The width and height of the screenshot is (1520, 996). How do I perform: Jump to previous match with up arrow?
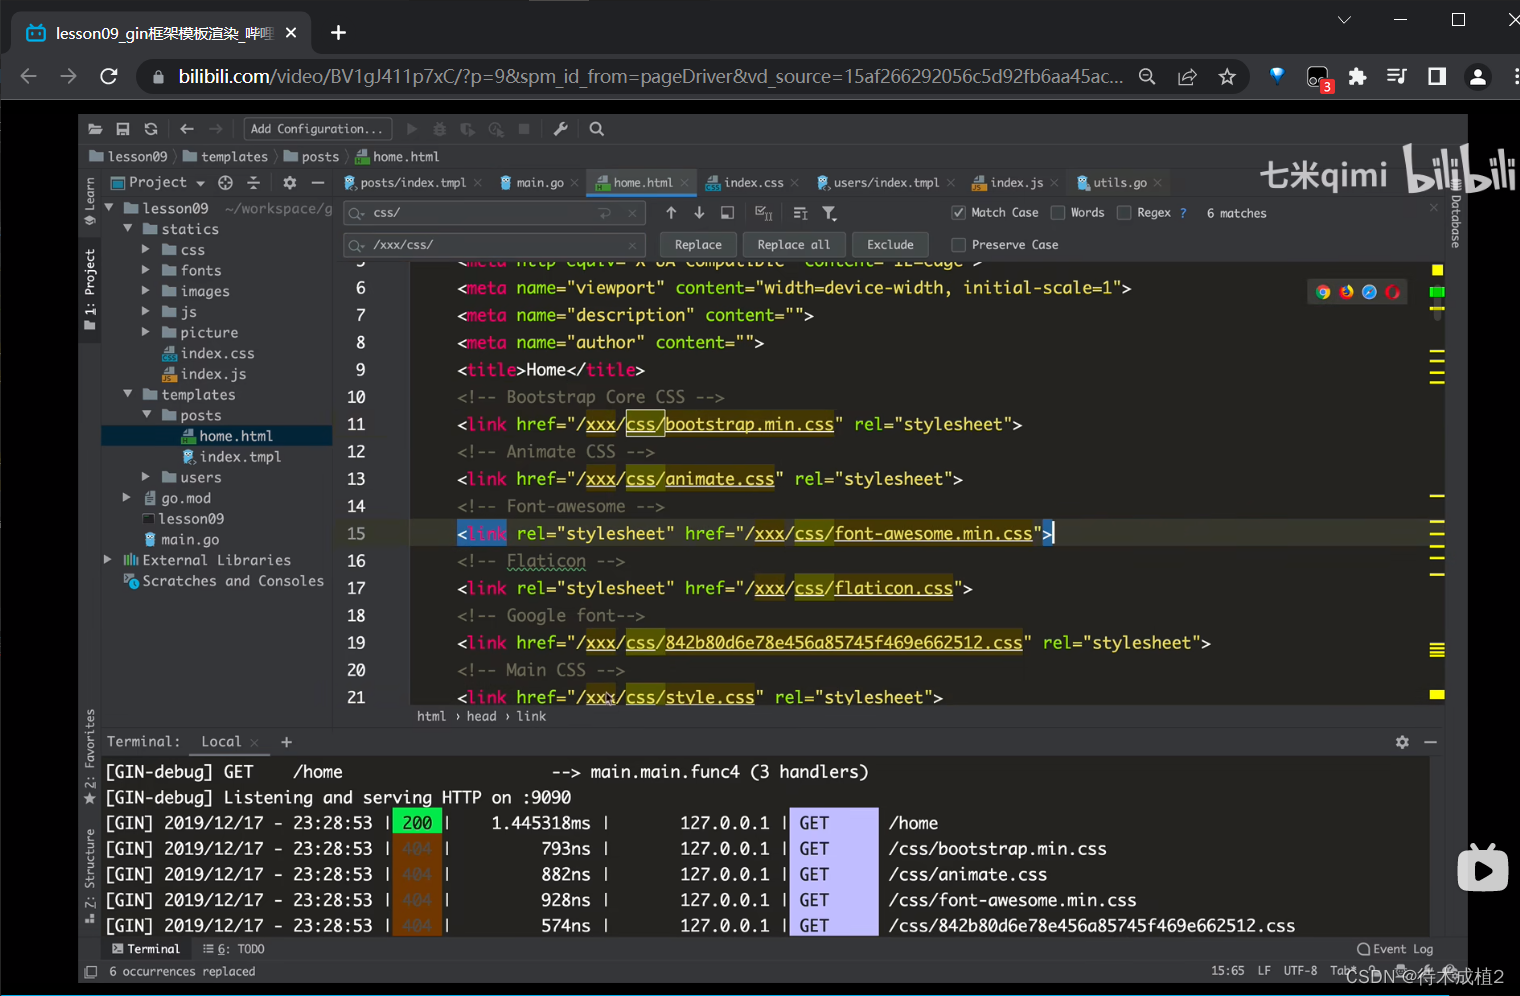point(671,213)
